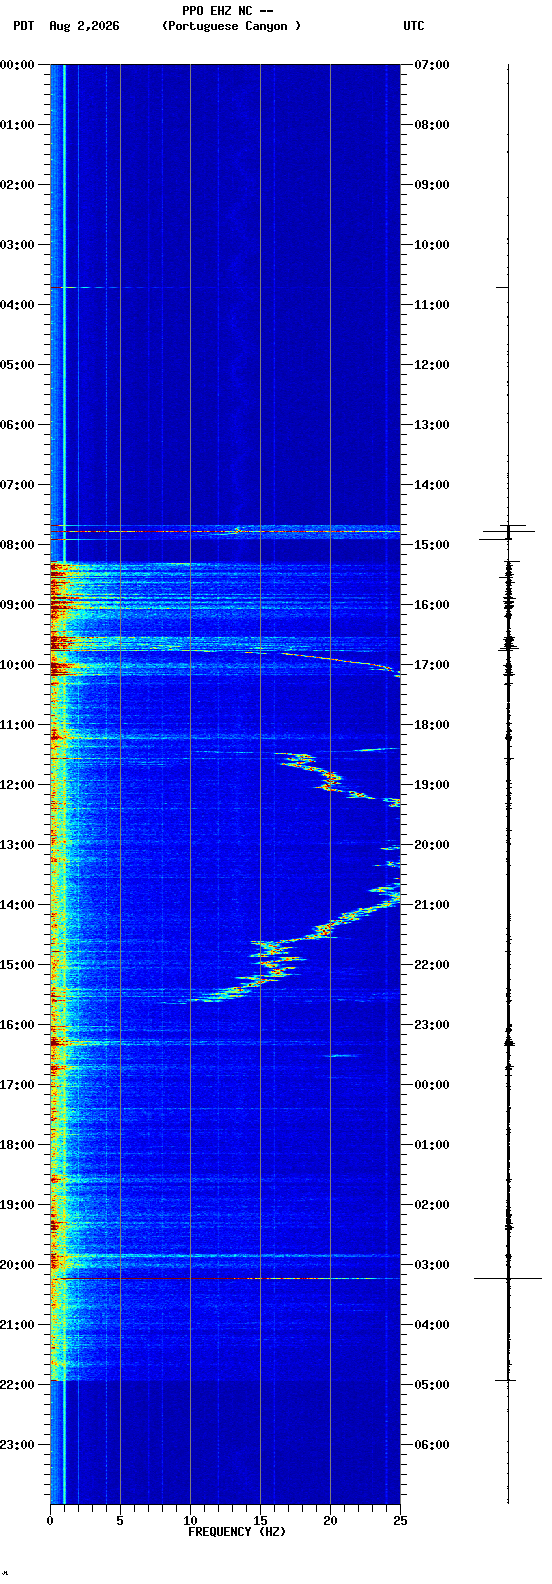Click the PDT axis "02:00" time label
Screen dimensions: 552x1584
click(x=18, y=185)
